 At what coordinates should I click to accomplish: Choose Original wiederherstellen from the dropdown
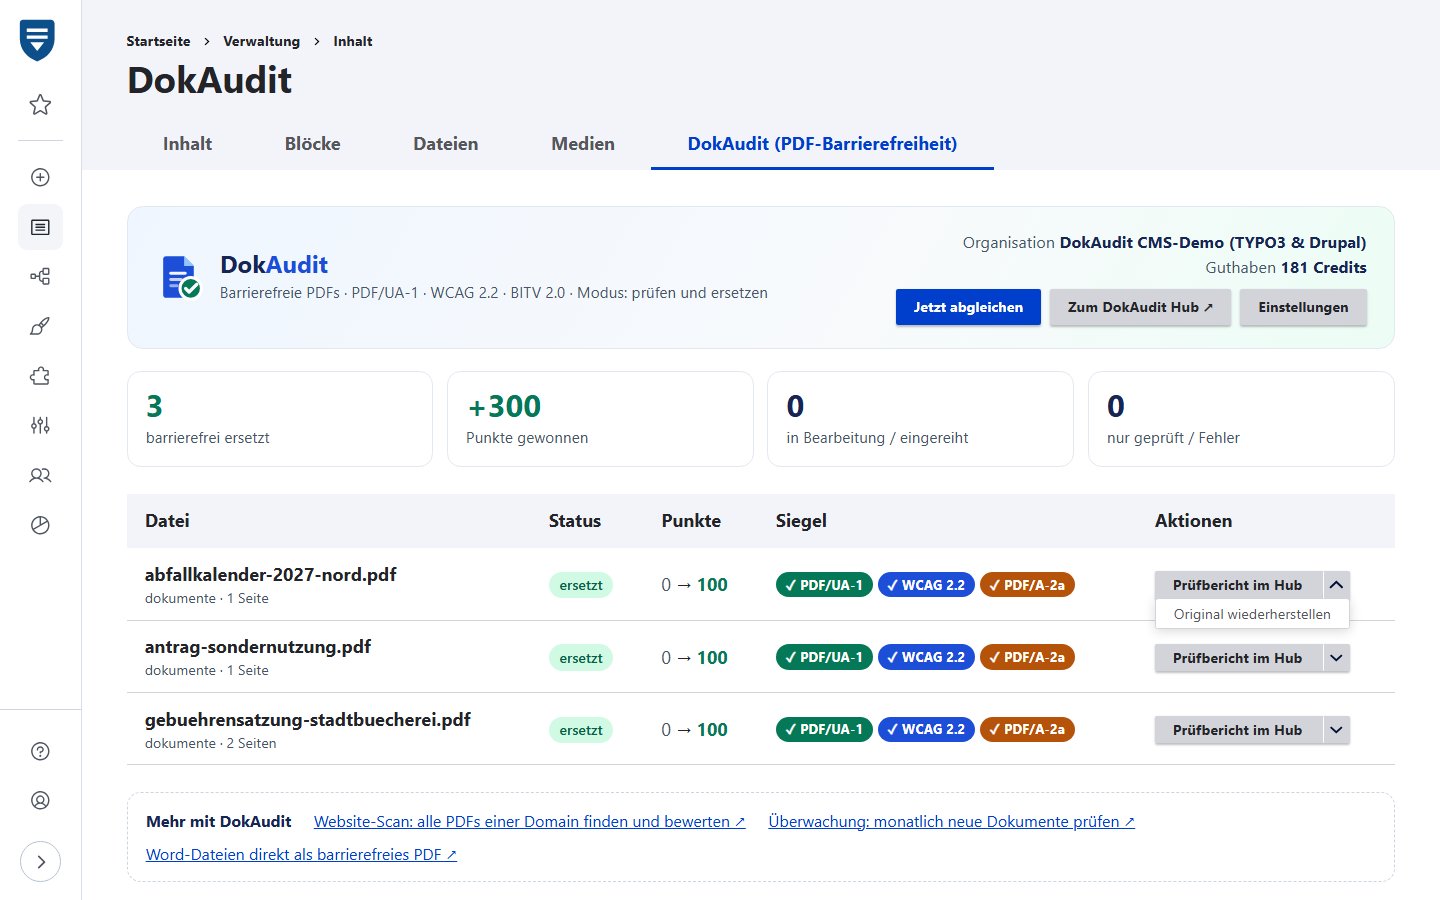click(x=1252, y=614)
